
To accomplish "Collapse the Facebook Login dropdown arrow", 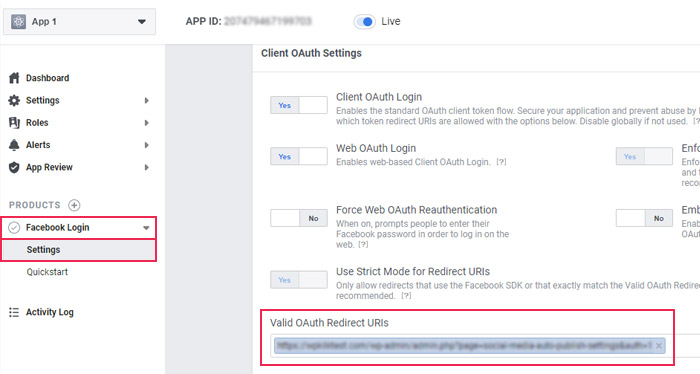I will point(146,228).
